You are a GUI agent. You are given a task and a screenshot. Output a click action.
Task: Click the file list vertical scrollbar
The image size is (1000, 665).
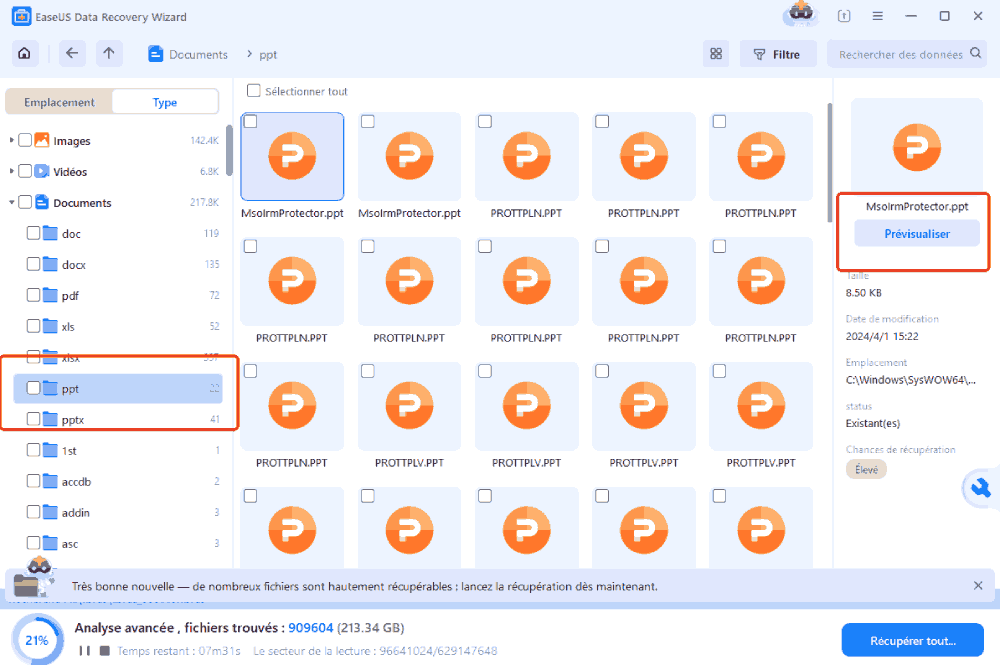(830, 163)
